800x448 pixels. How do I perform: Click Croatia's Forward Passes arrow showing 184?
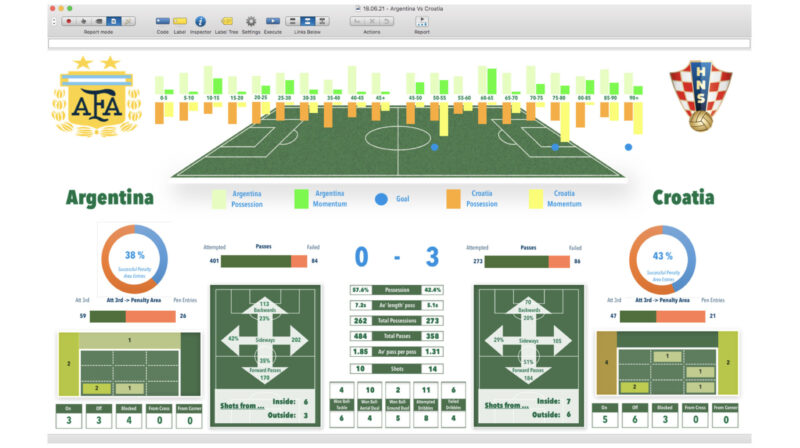529,374
